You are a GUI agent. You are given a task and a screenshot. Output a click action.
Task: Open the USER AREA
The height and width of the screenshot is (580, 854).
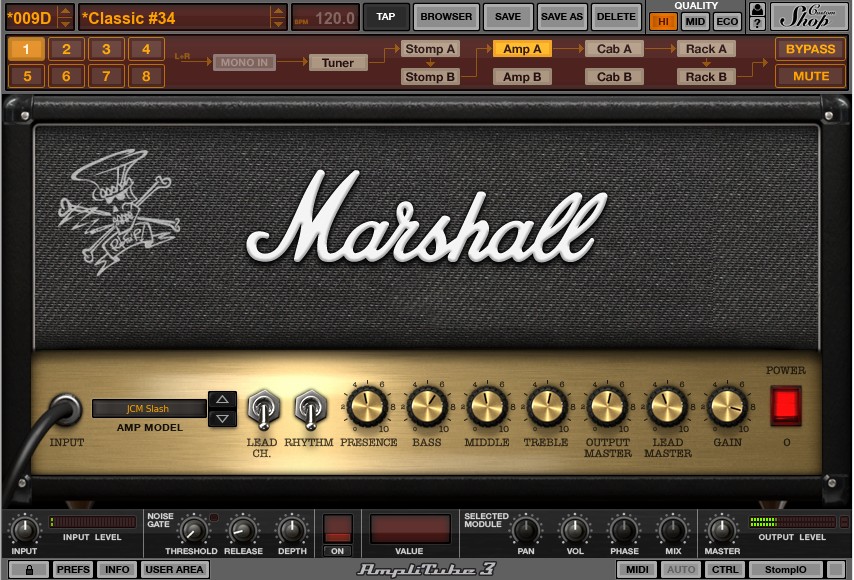[174, 570]
